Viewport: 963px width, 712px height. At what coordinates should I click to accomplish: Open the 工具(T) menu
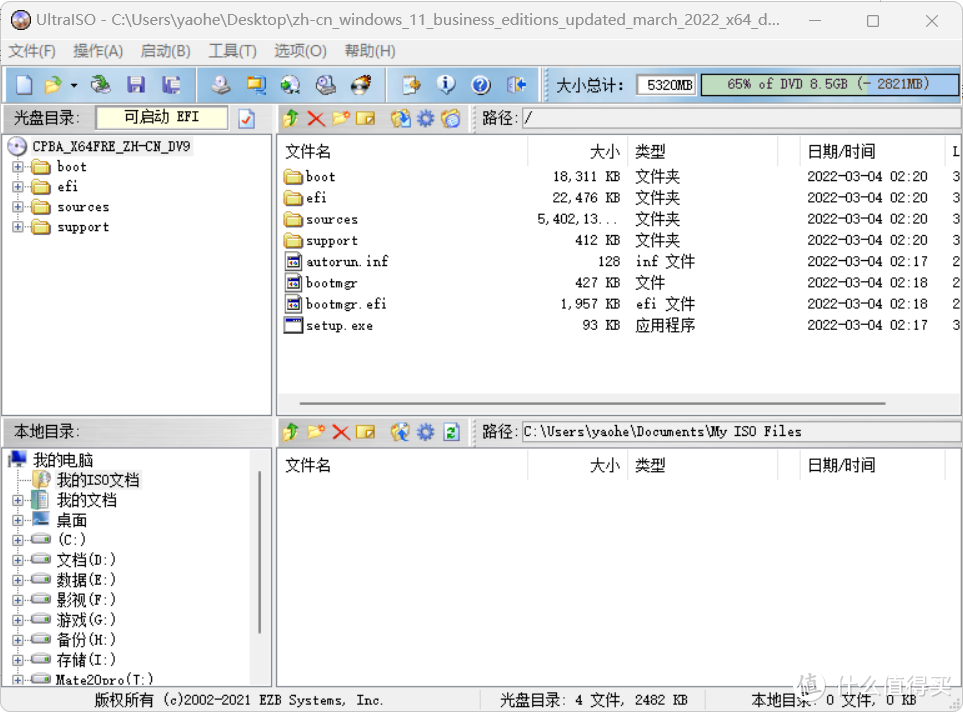click(232, 51)
